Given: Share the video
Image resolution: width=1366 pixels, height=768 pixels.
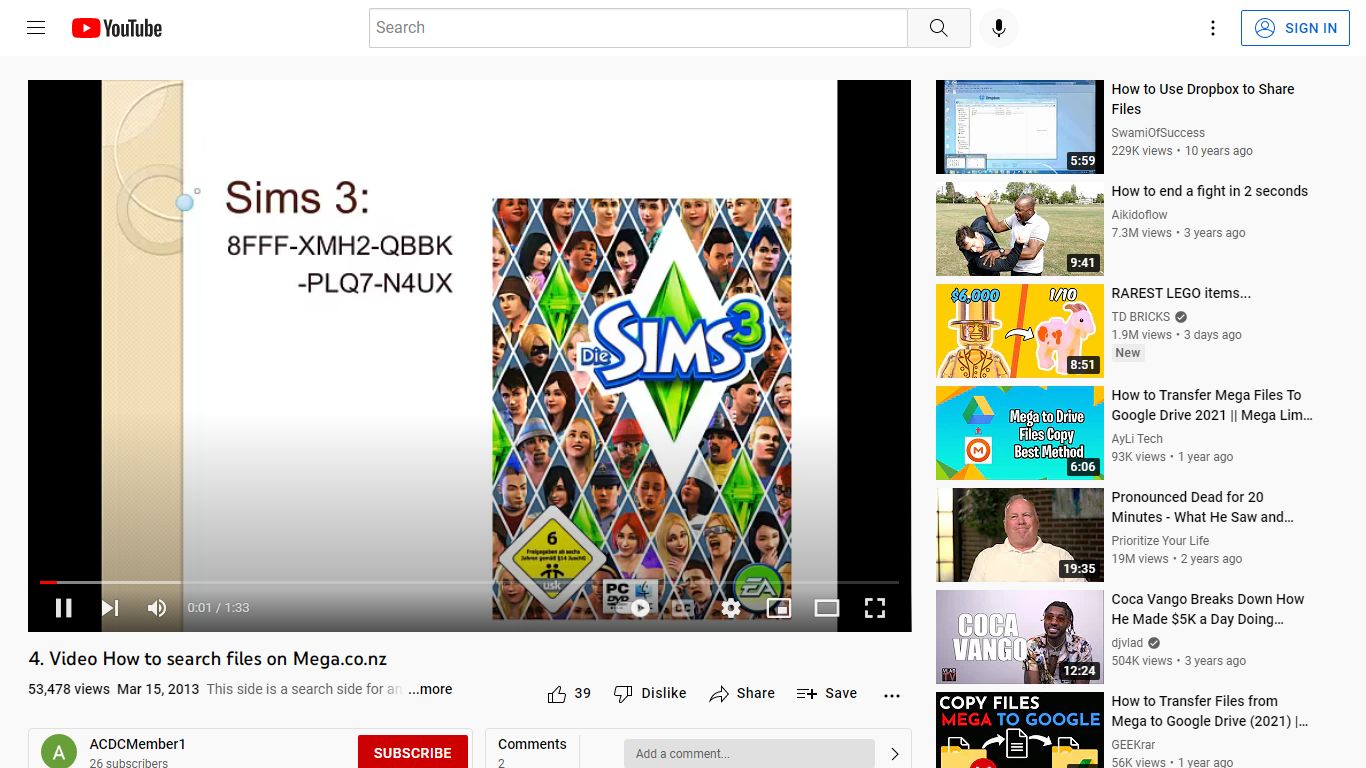Looking at the screenshot, I should tap(742, 693).
